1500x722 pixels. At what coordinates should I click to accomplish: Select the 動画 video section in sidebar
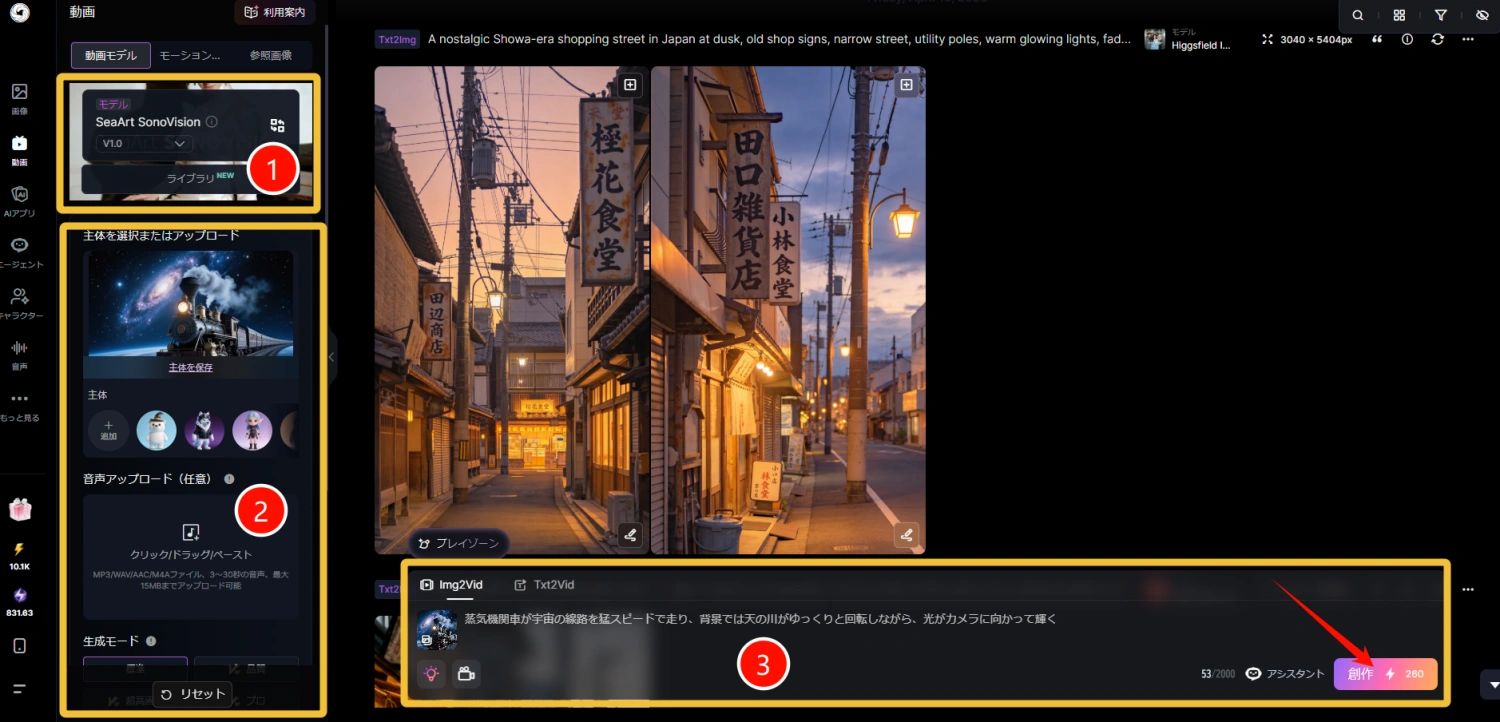tap(19, 149)
